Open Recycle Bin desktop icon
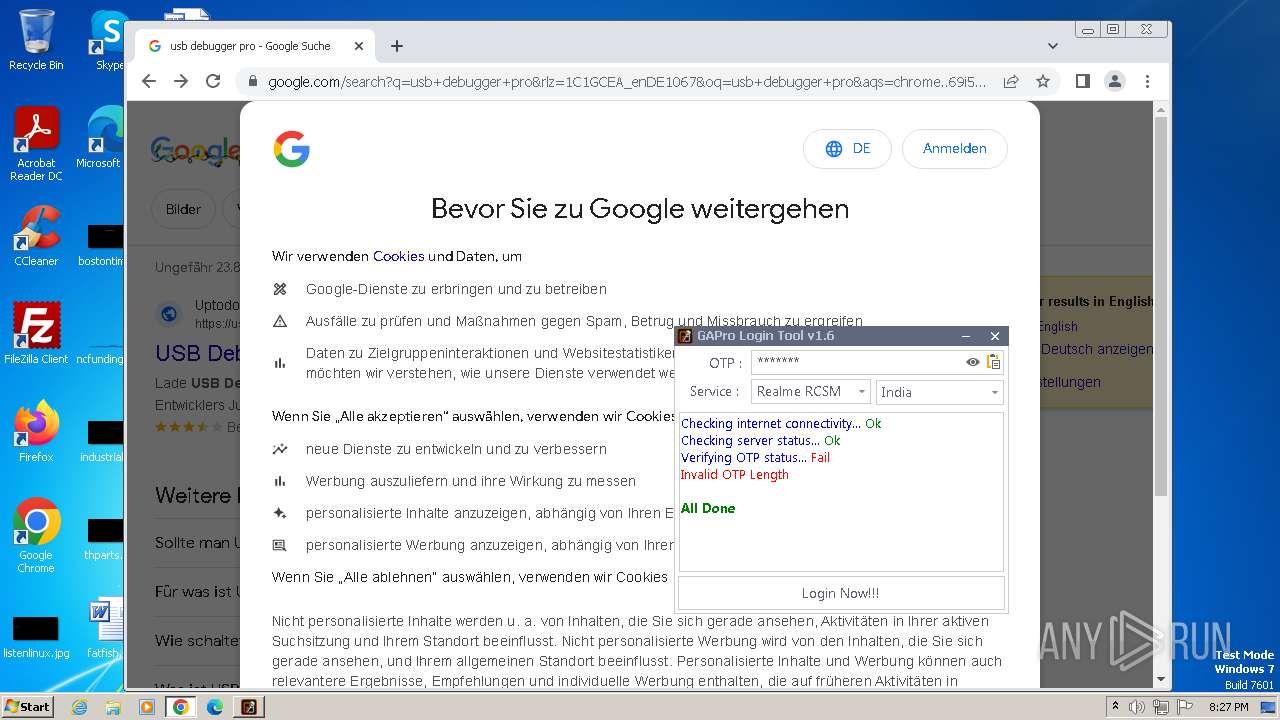Image resolution: width=1280 pixels, height=720 pixels. [36, 40]
